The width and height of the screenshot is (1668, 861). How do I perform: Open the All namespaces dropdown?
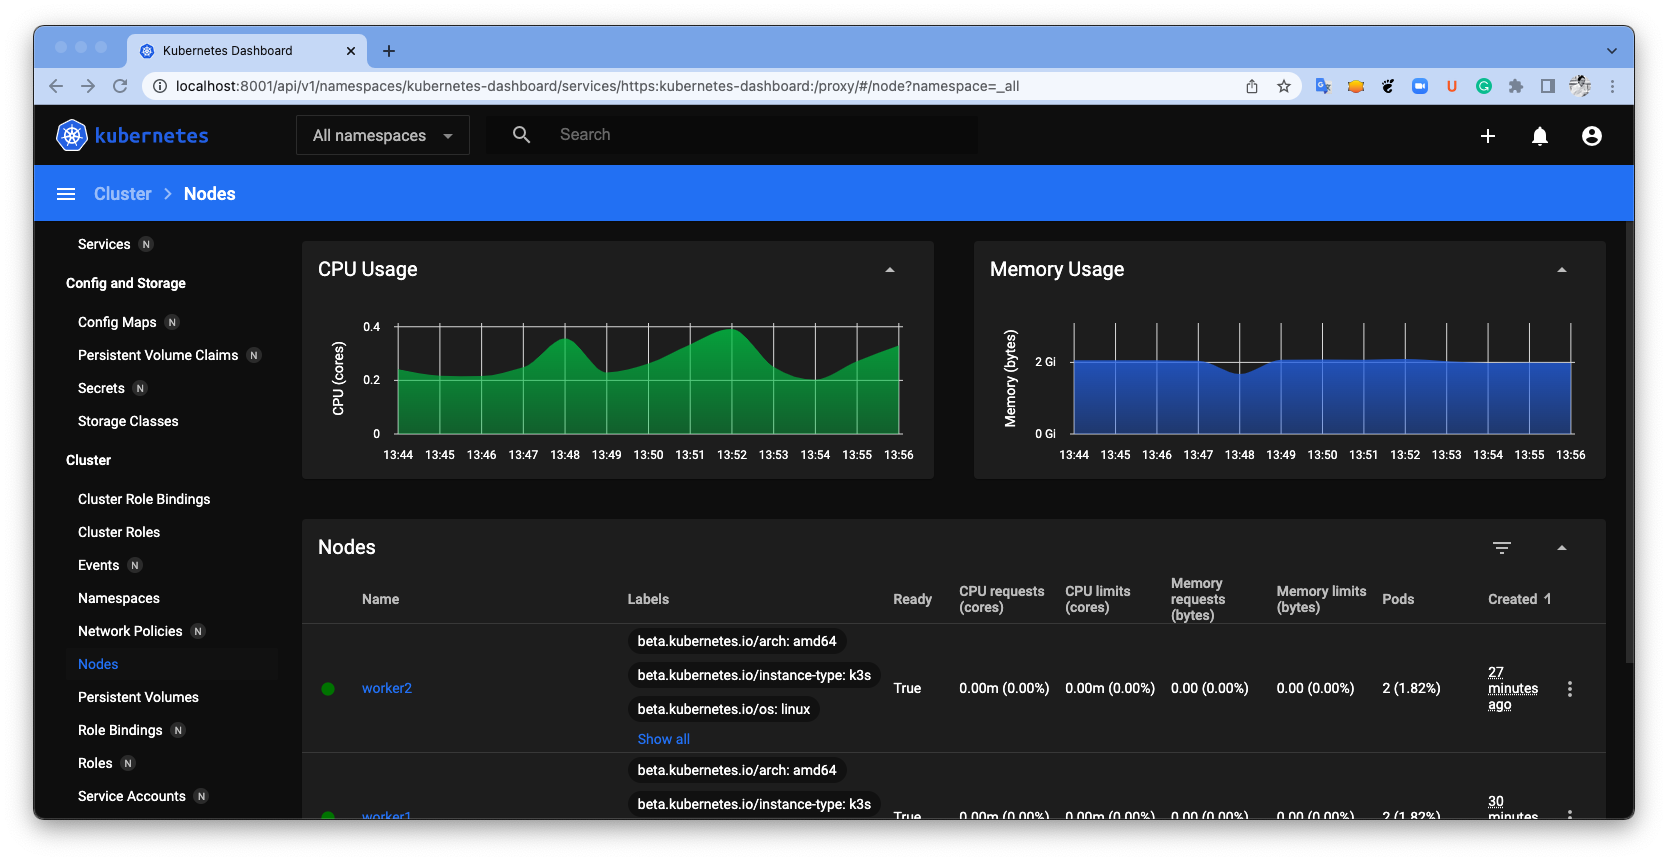383,135
